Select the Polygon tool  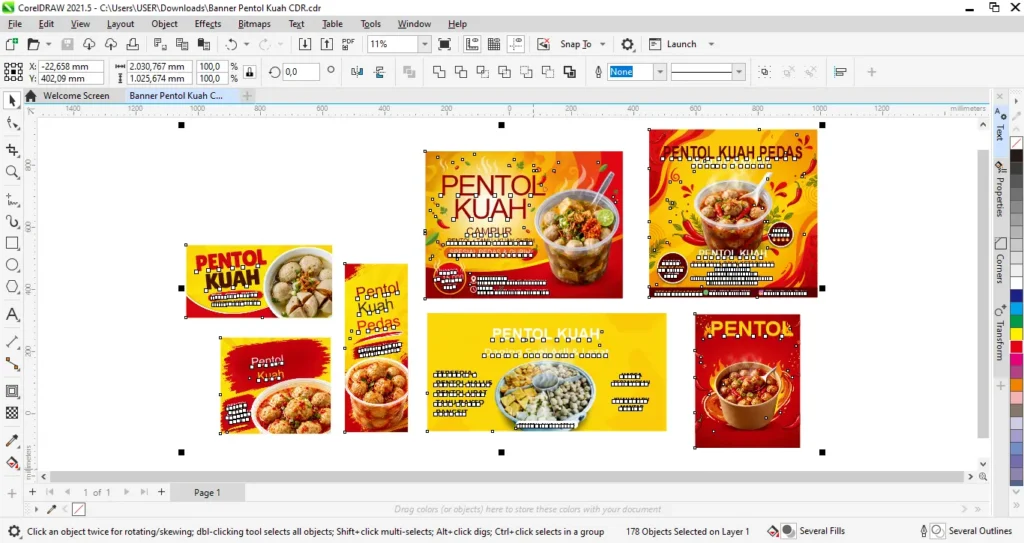pyautogui.click(x=12, y=287)
